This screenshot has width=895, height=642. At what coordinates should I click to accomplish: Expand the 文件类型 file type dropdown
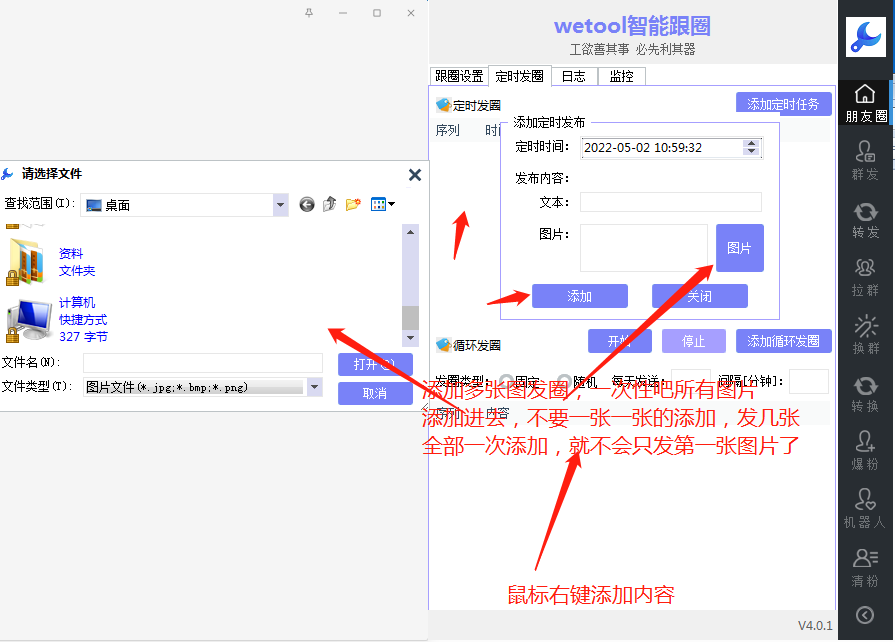[x=314, y=387]
